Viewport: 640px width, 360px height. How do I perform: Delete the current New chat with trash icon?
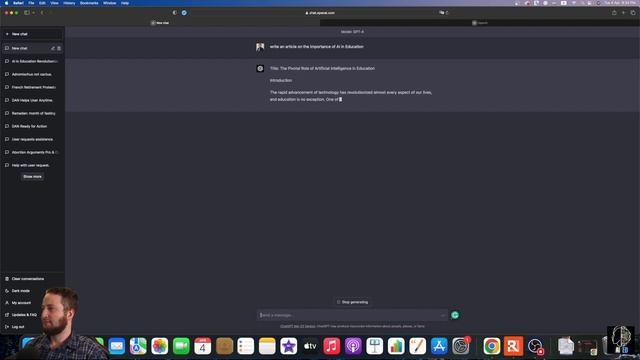(59, 48)
